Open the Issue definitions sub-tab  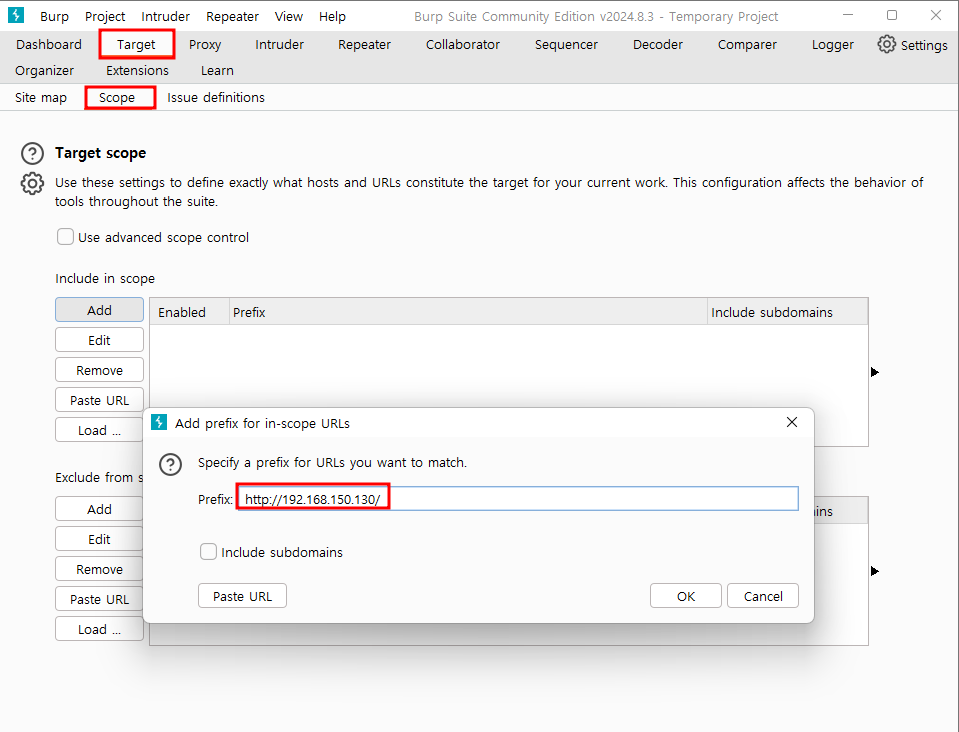click(x=216, y=98)
